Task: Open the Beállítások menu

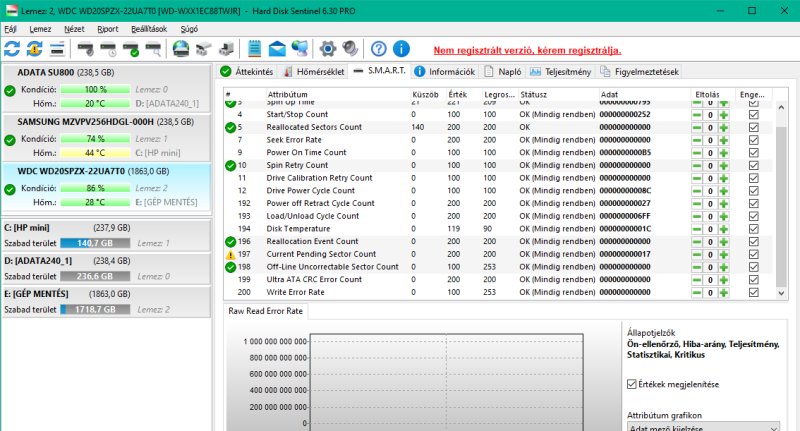Action: tap(149, 29)
